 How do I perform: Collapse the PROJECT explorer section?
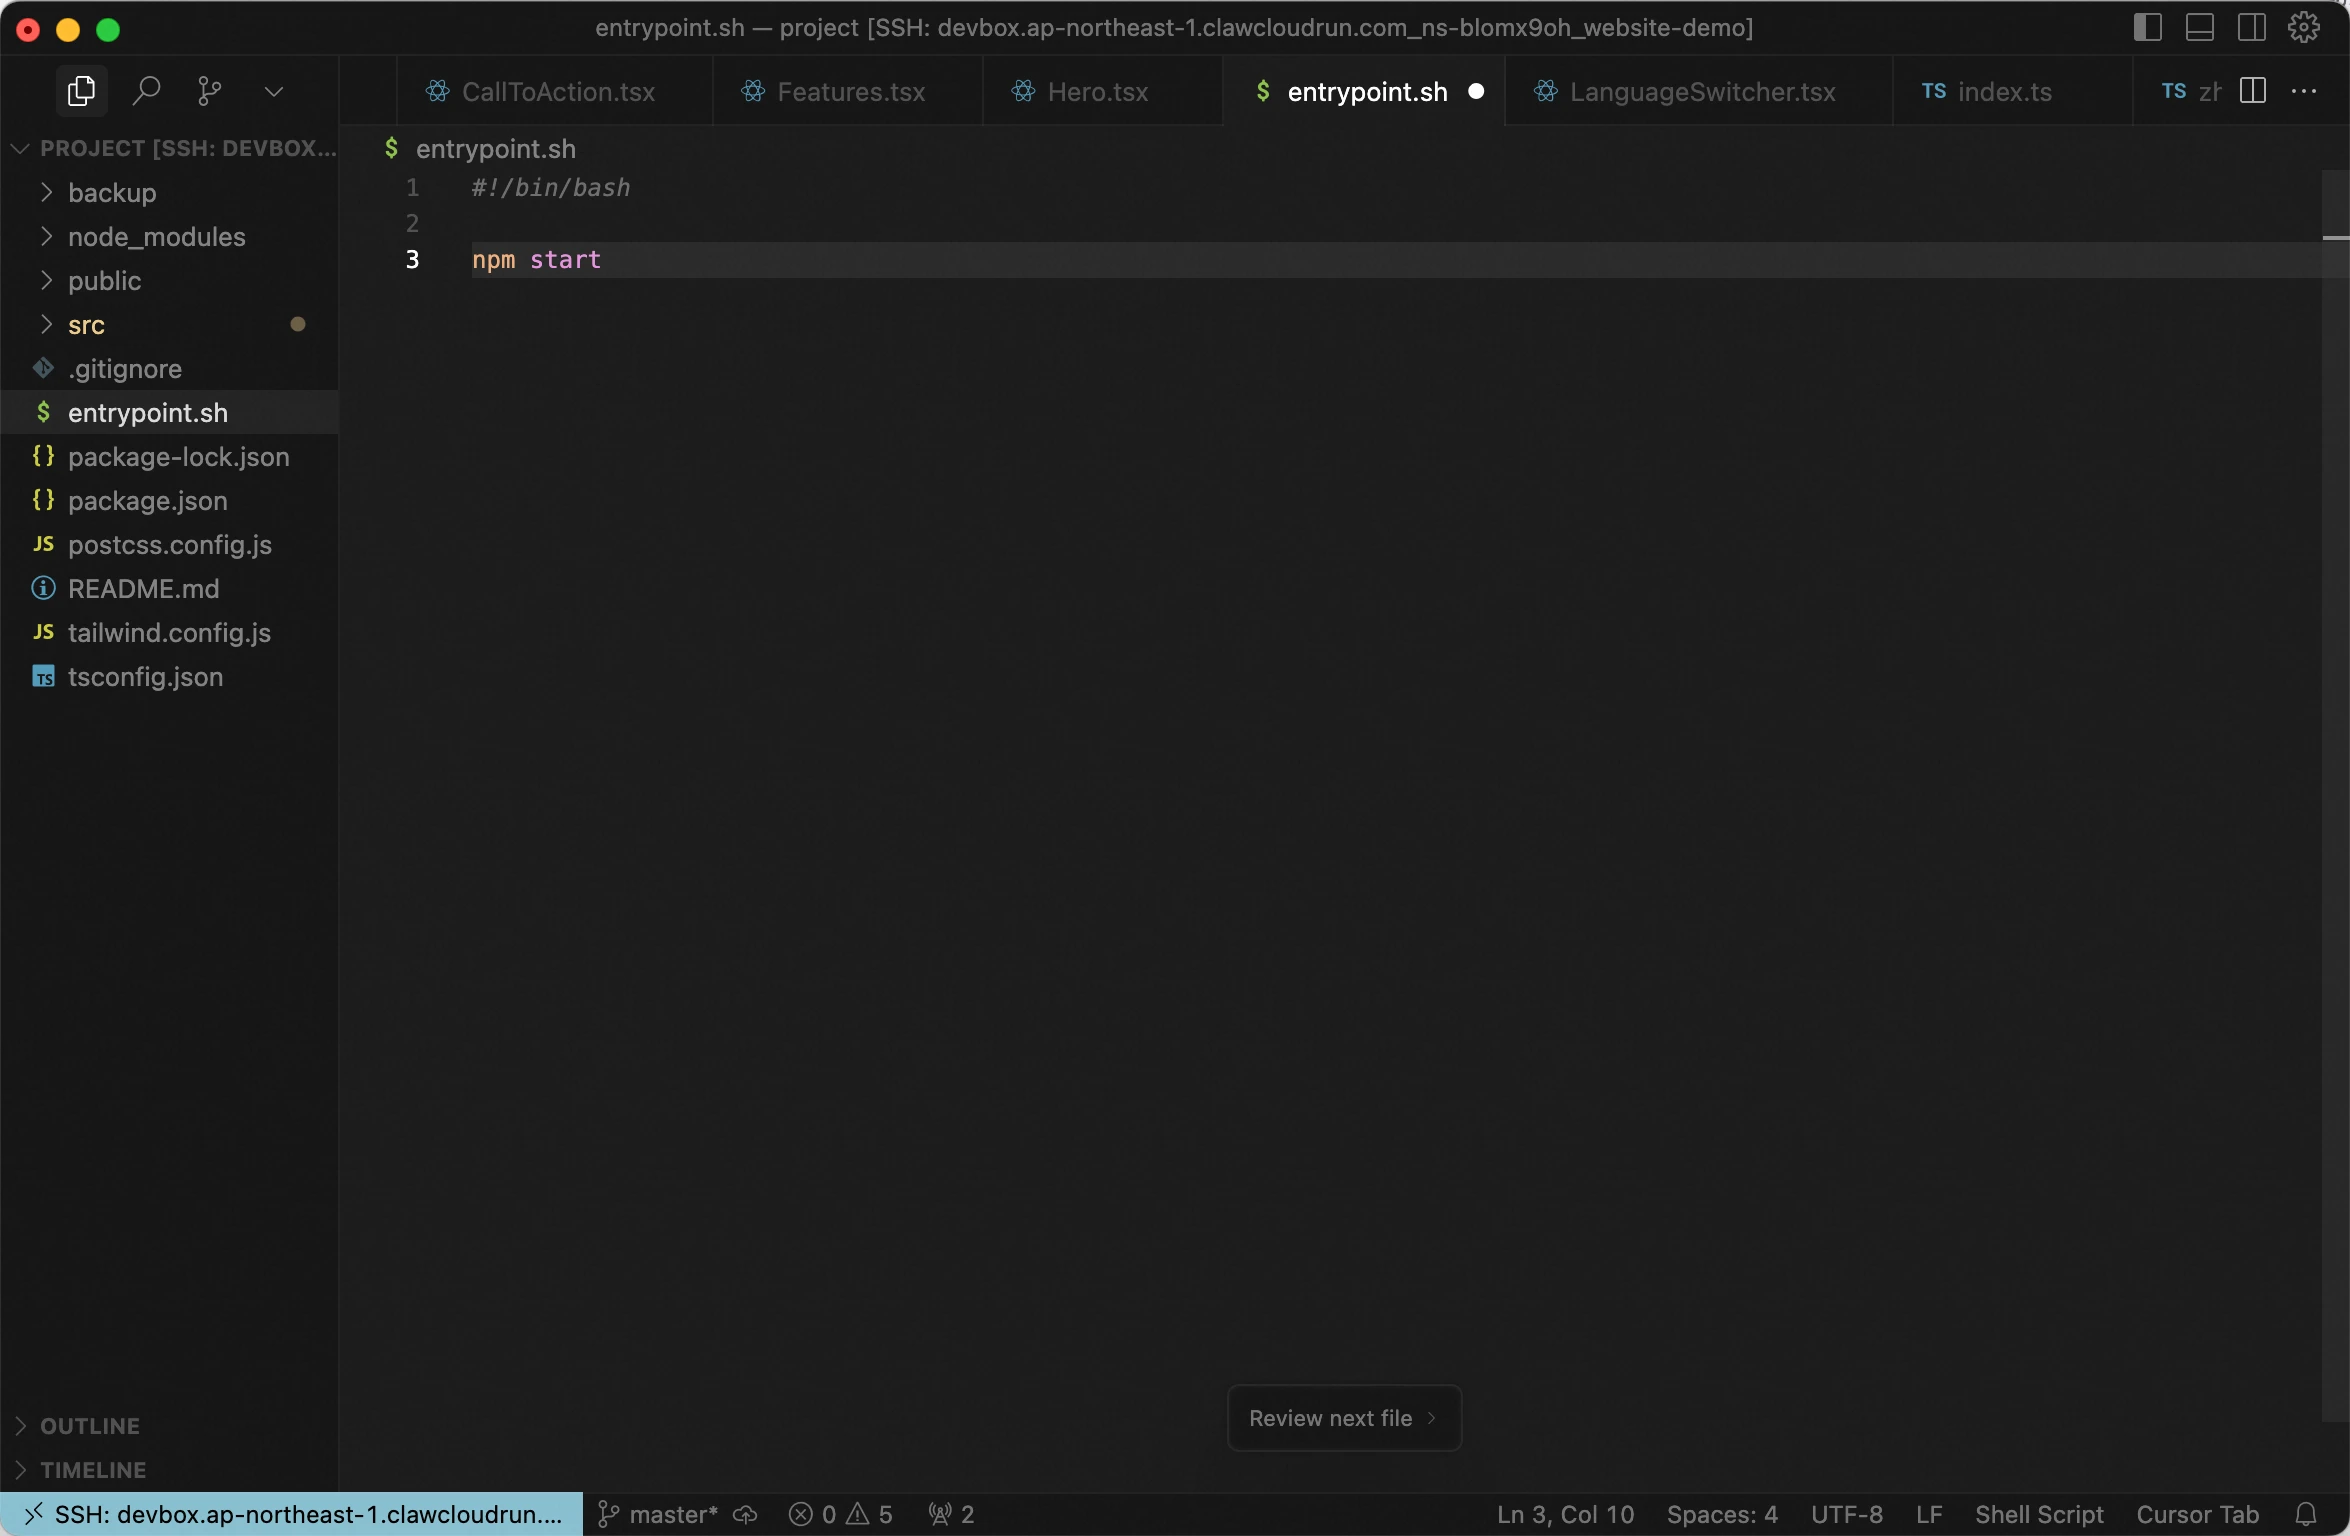click(169, 148)
